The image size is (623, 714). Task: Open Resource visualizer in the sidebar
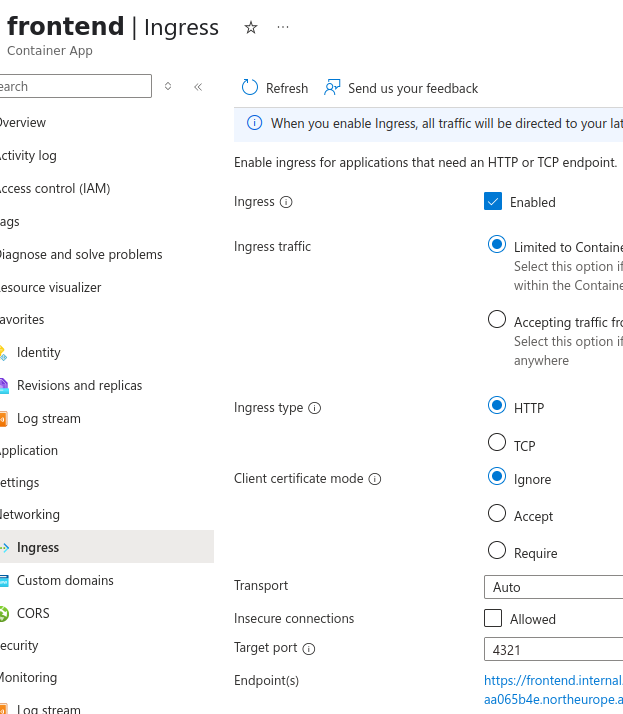pyautogui.click(x=51, y=287)
